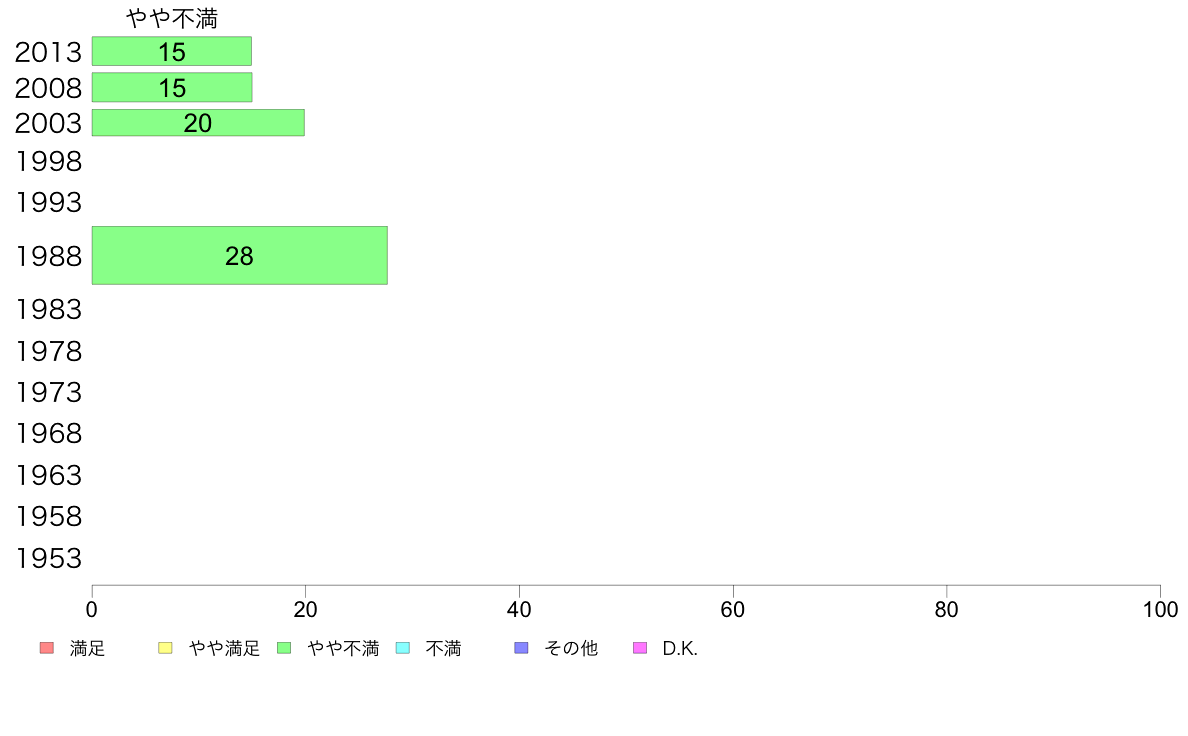Click the cyan 不満 legend swatch
Image resolution: width=1188 pixels, height=736 pixels.
click(403, 648)
